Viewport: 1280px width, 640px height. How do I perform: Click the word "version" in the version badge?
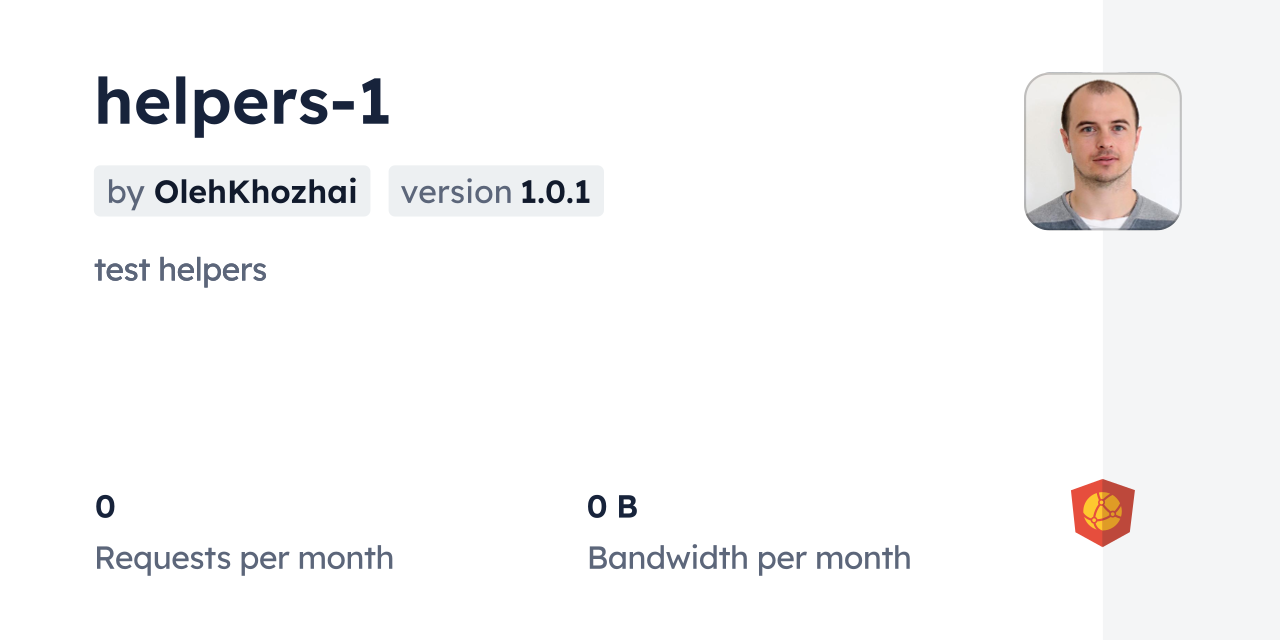(456, 192)
